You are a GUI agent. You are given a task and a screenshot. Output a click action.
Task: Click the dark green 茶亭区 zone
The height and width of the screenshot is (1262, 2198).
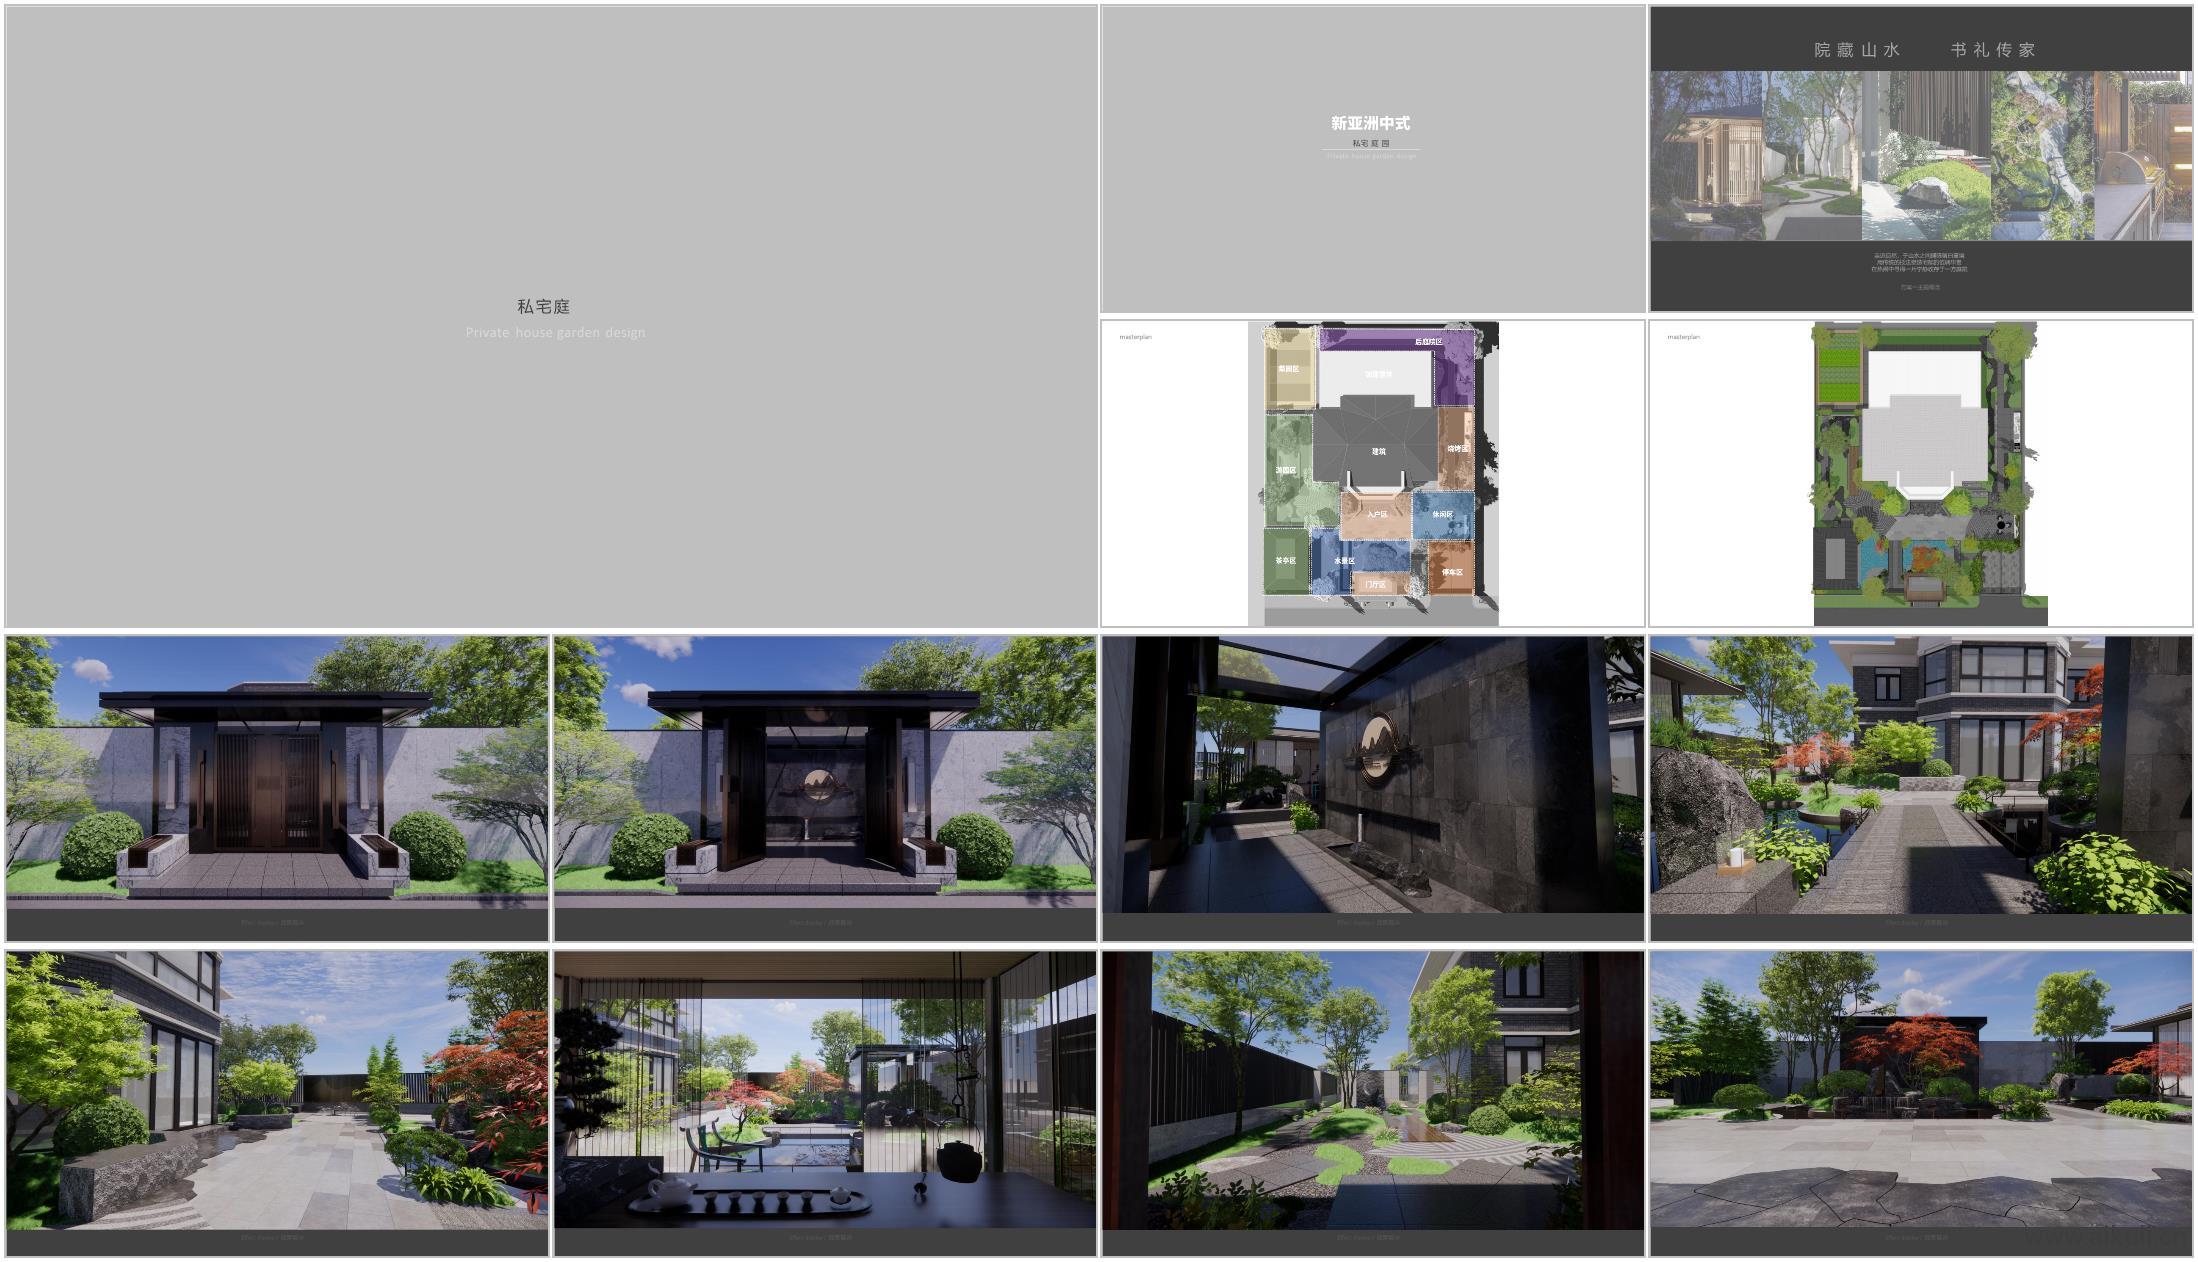coord(1285,560)
